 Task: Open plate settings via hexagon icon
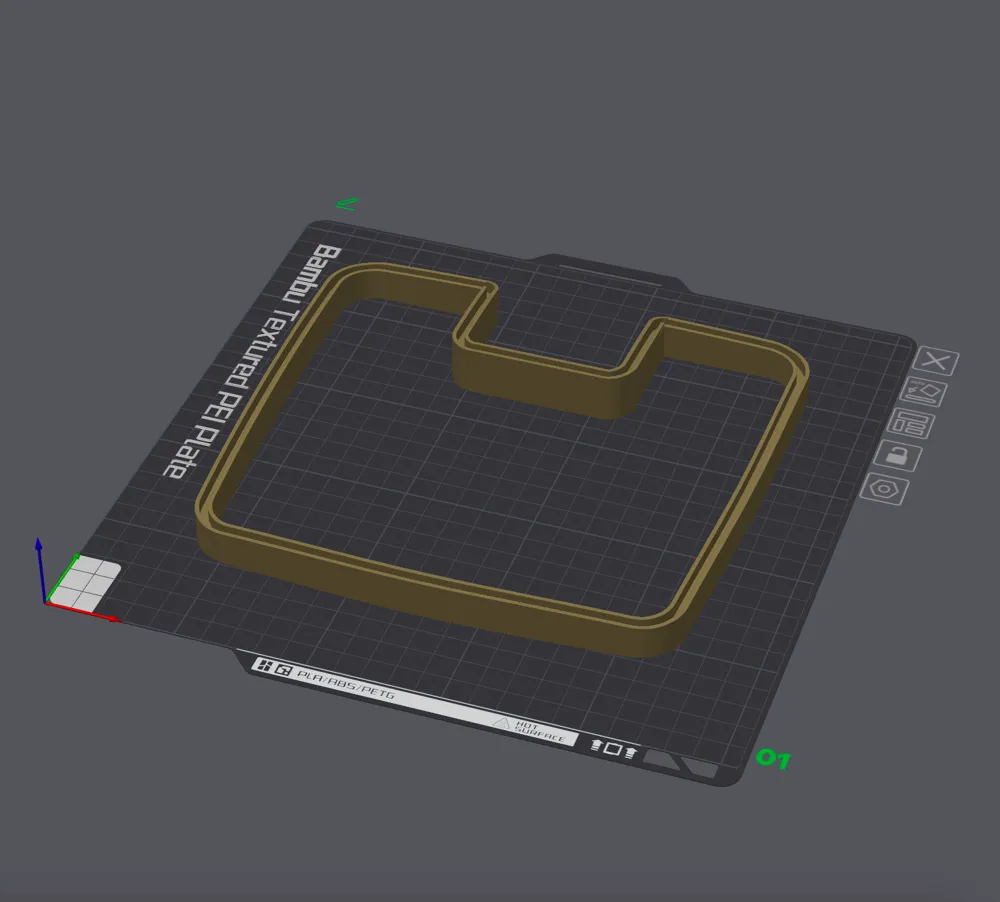point(884,490)
